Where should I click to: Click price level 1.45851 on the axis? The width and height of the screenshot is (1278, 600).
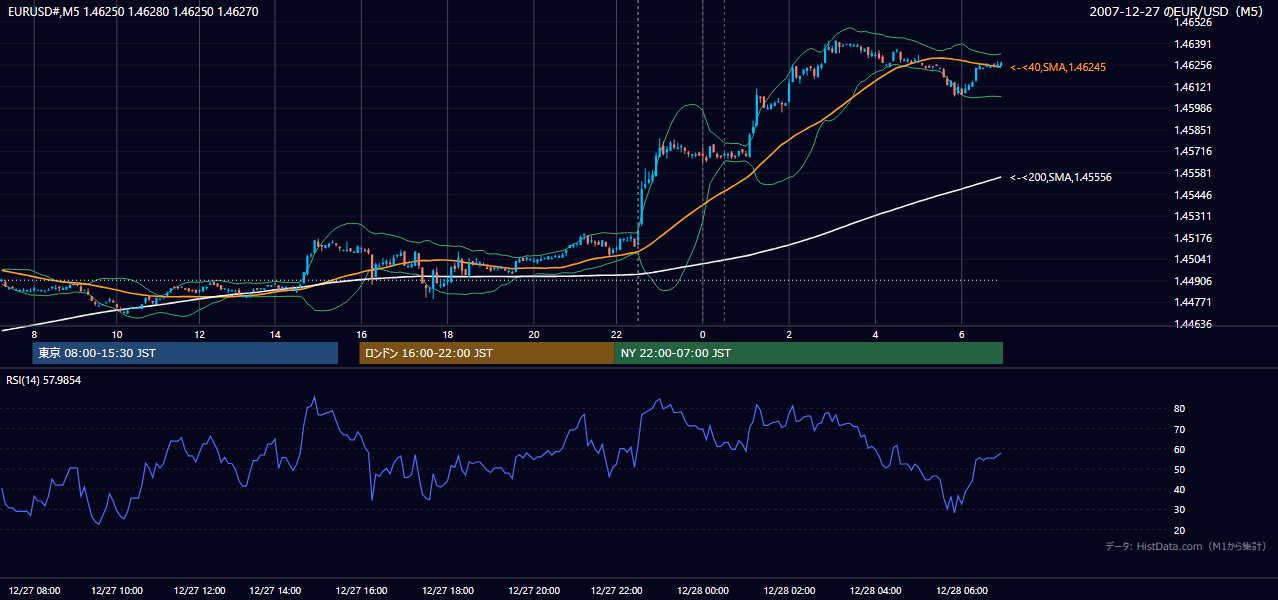tap(1193, 130)
